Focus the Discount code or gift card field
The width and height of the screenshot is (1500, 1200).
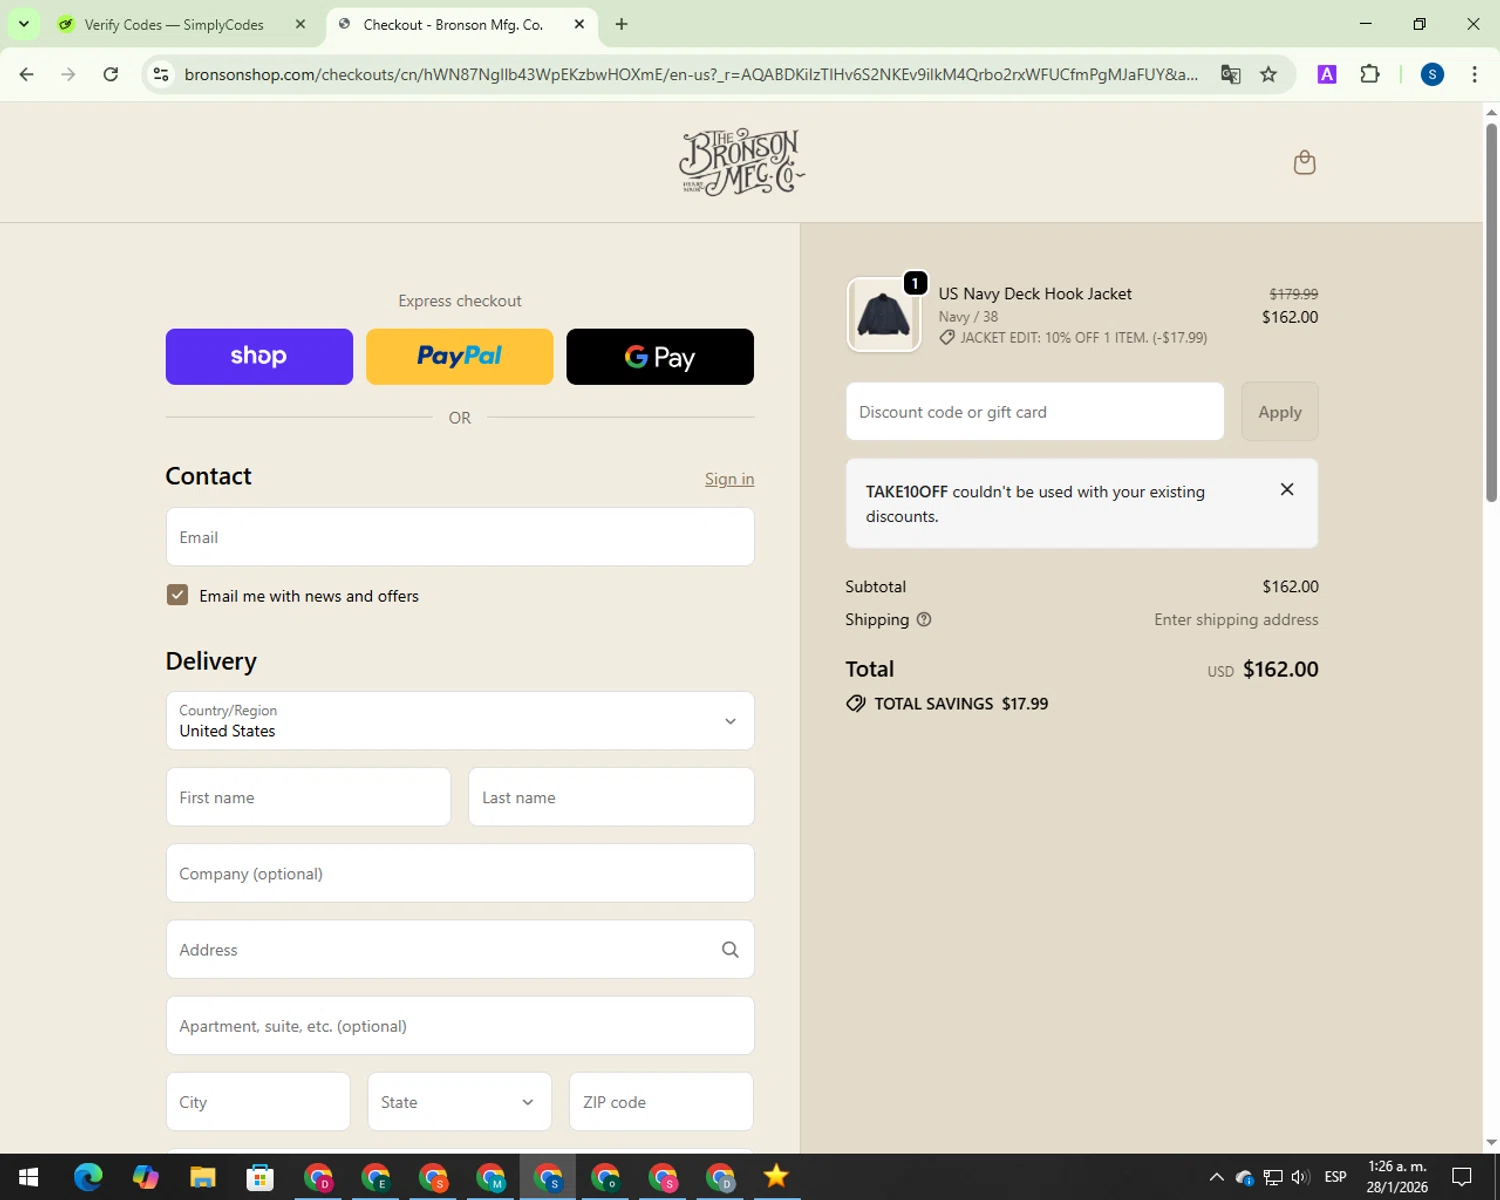pyautogui.click(x=1035, y=411)
